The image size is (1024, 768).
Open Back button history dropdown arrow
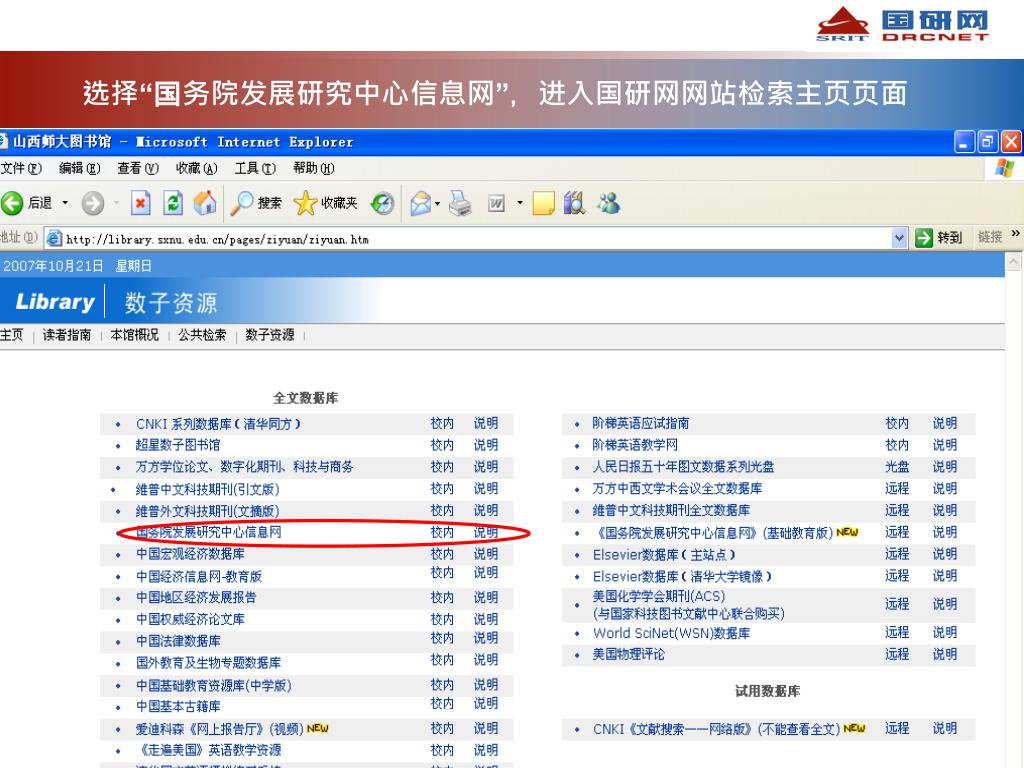[65, 203]
